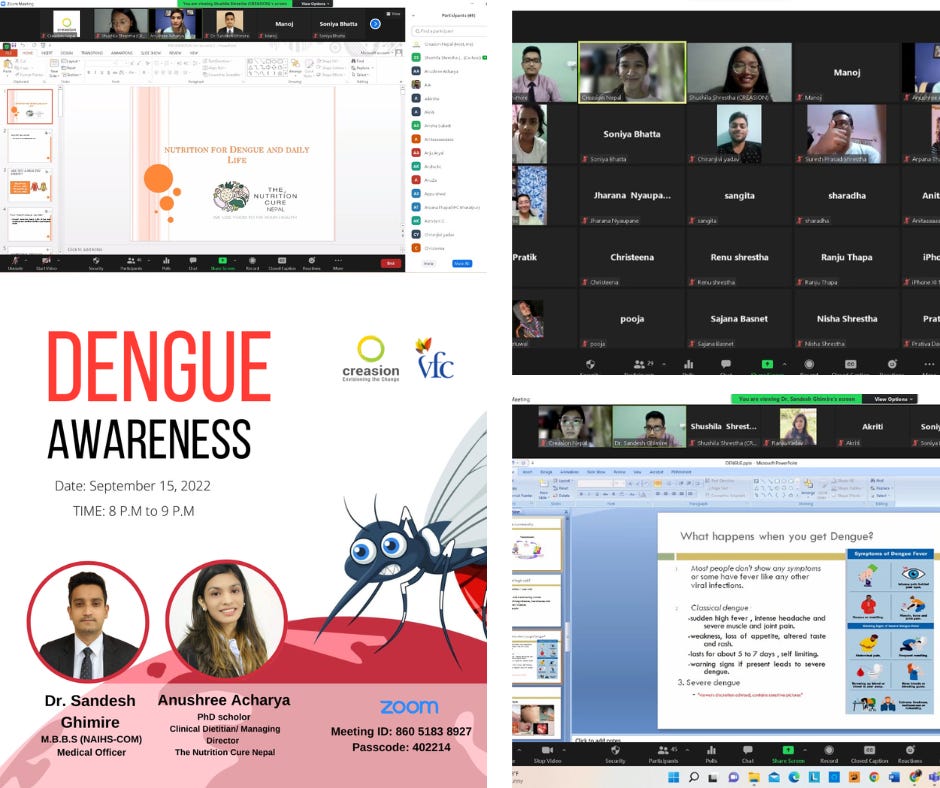Click the View button above the Nutrition slide
The height and width of the screenshot is (788, 940).
pyautogui.click(x=394, y=13)
